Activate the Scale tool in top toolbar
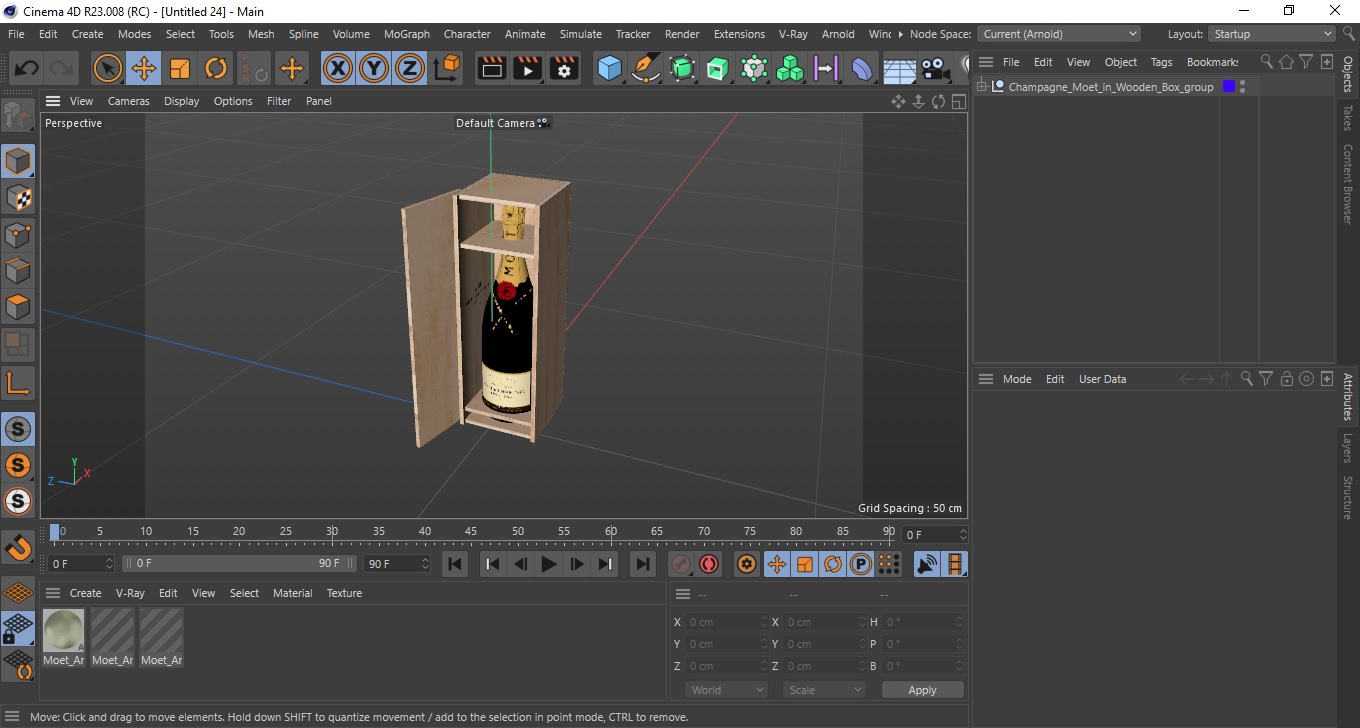The width and height of the screenshot is (1360, 728). (x=180, y=69)
